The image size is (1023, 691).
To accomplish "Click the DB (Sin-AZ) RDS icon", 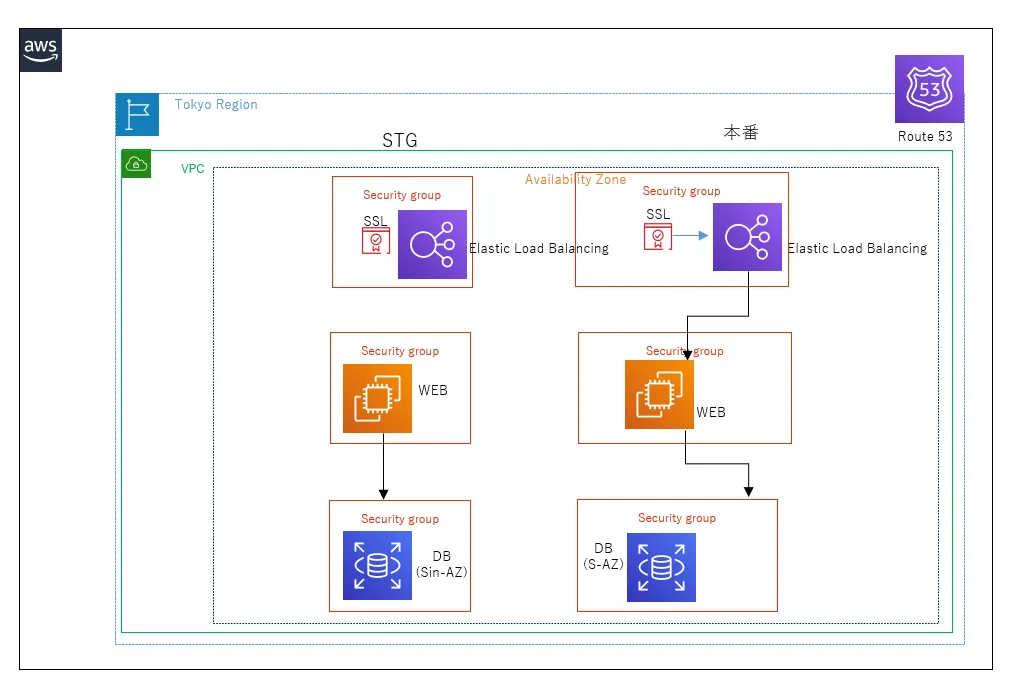I will [377, 565].
